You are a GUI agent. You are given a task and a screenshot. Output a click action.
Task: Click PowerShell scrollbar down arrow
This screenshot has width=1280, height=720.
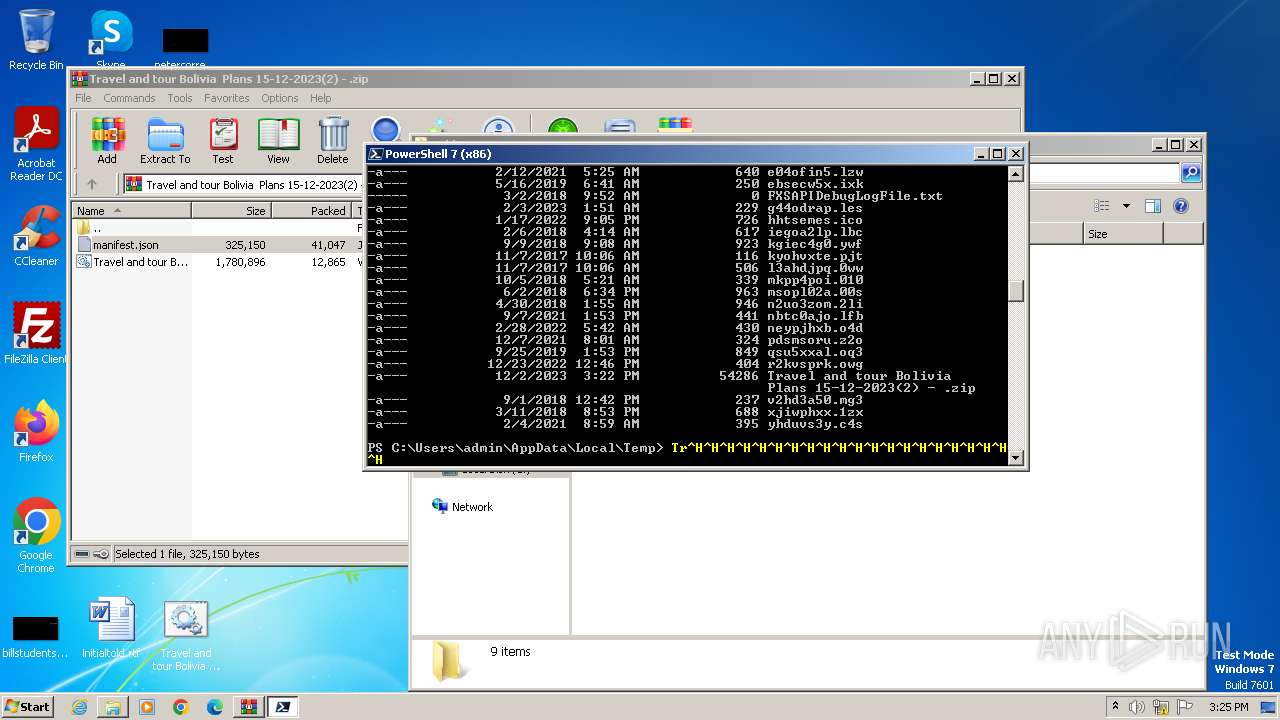pos(1015,458)
